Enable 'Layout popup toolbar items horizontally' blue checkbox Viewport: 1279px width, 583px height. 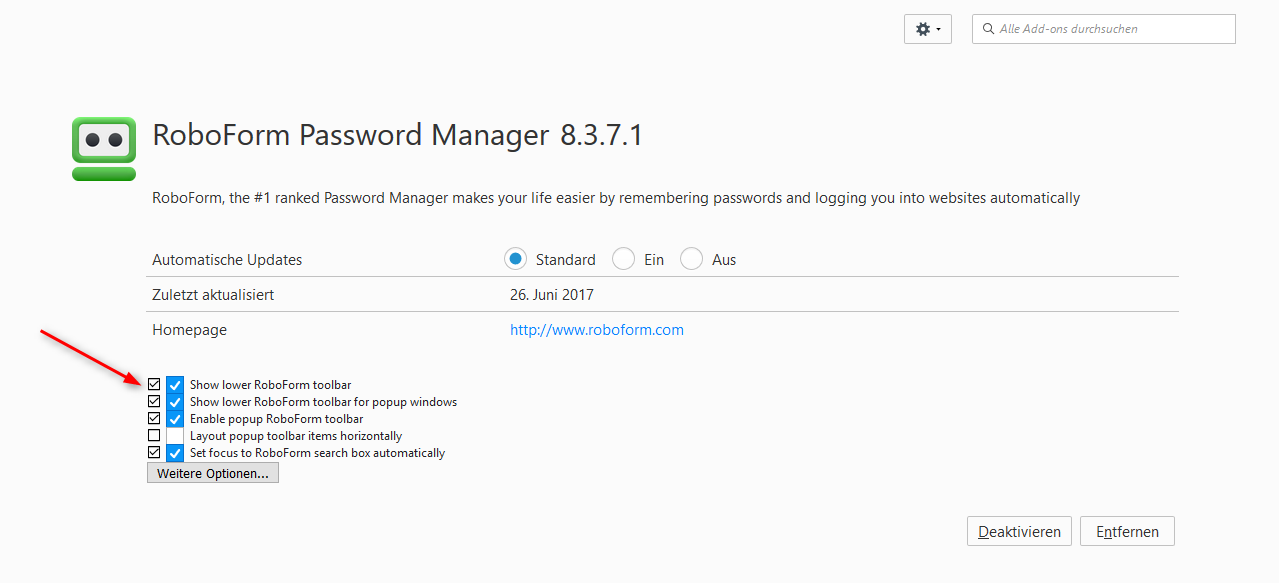tap(175, 436)
